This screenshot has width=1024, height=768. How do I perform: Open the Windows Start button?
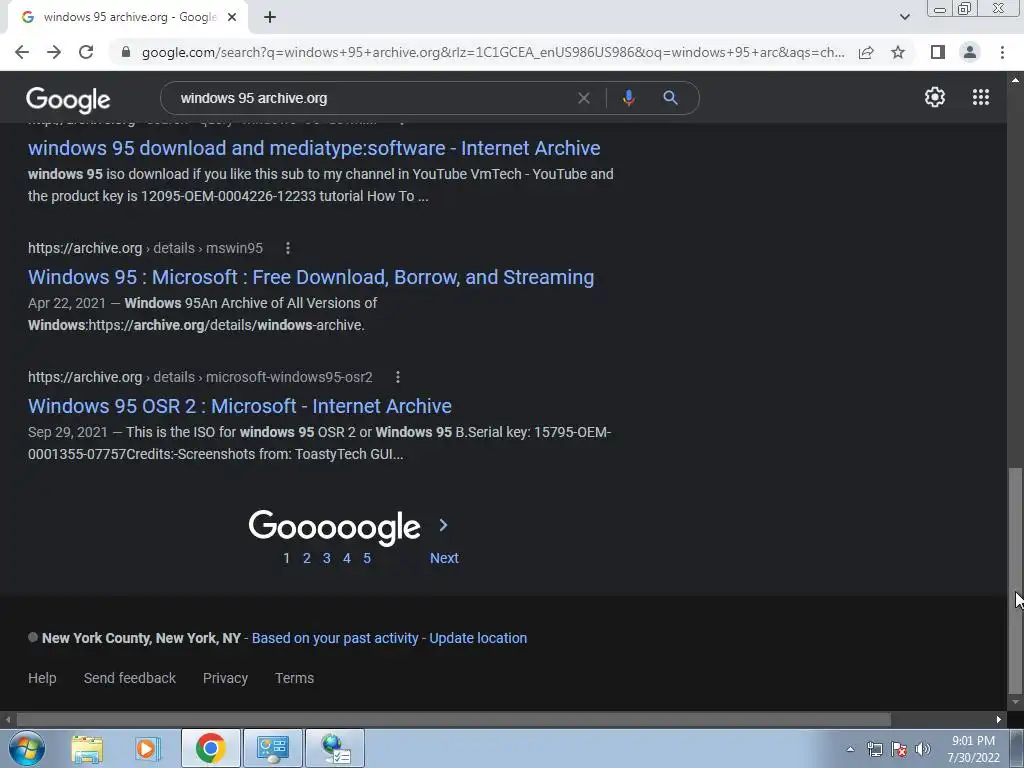point(27,748)
